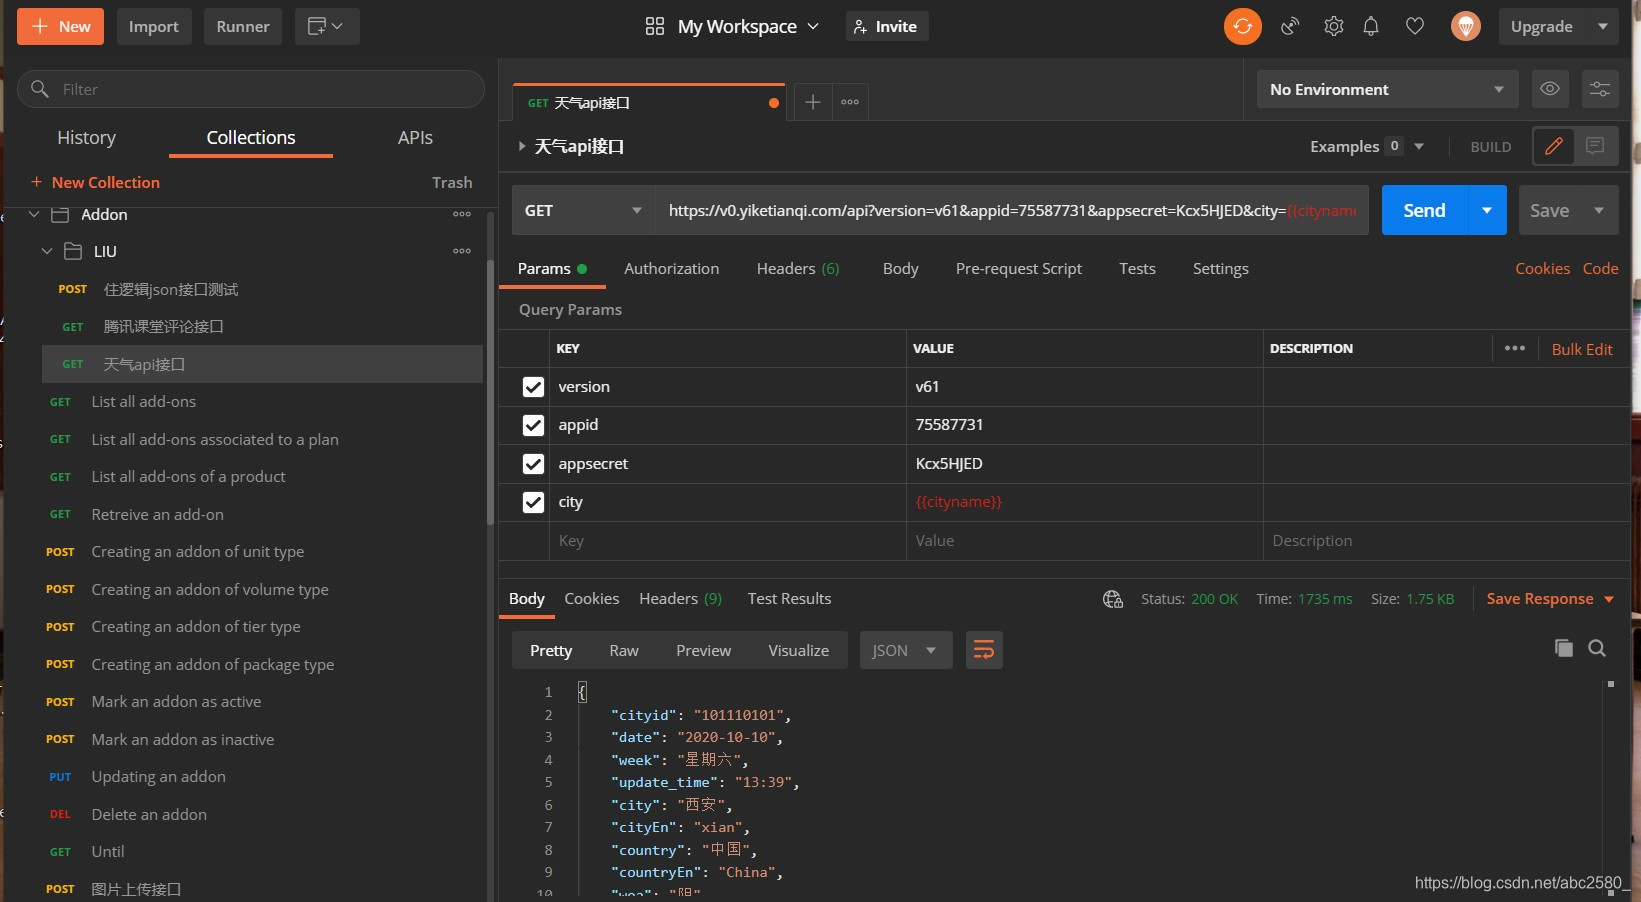1641x902 pixels.
Task: Click the Send button
Action: [1424, 210]
